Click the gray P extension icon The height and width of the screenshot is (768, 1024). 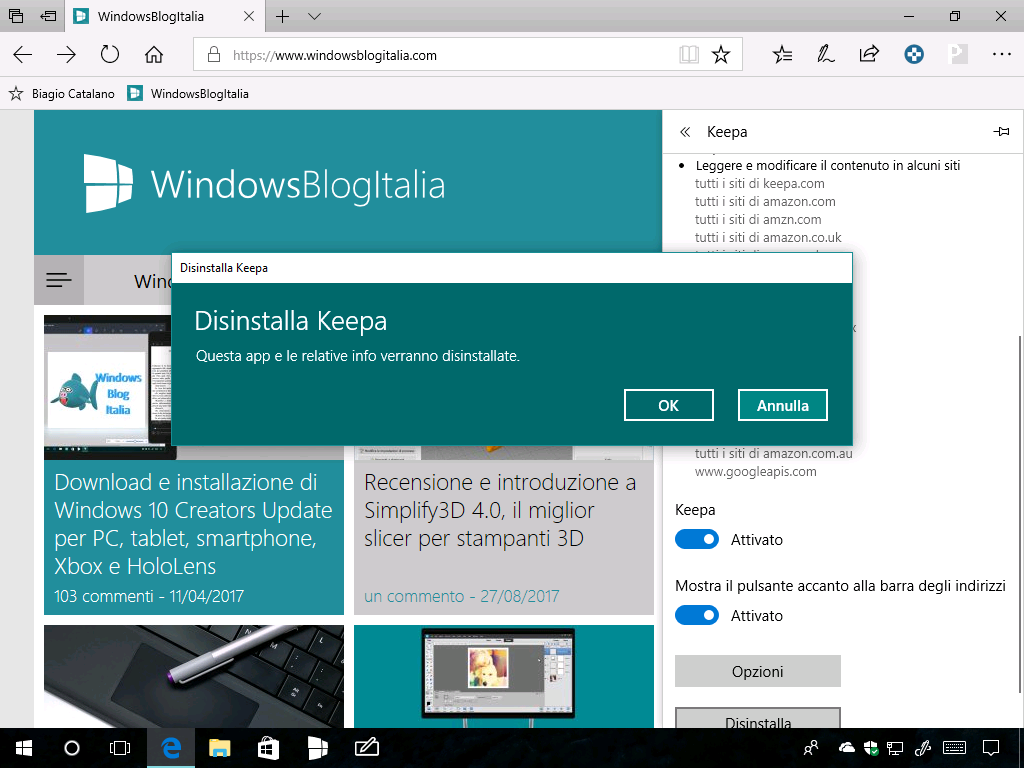pos(957,55)
